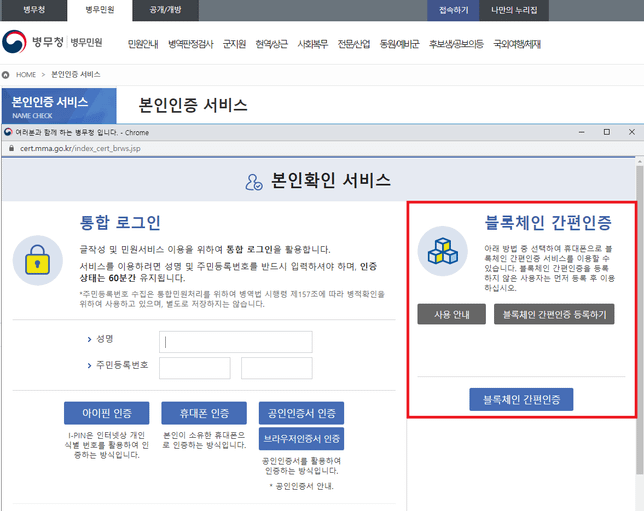
Task: Click the 병무청 병무민원 site title
Action: [67, 42]
